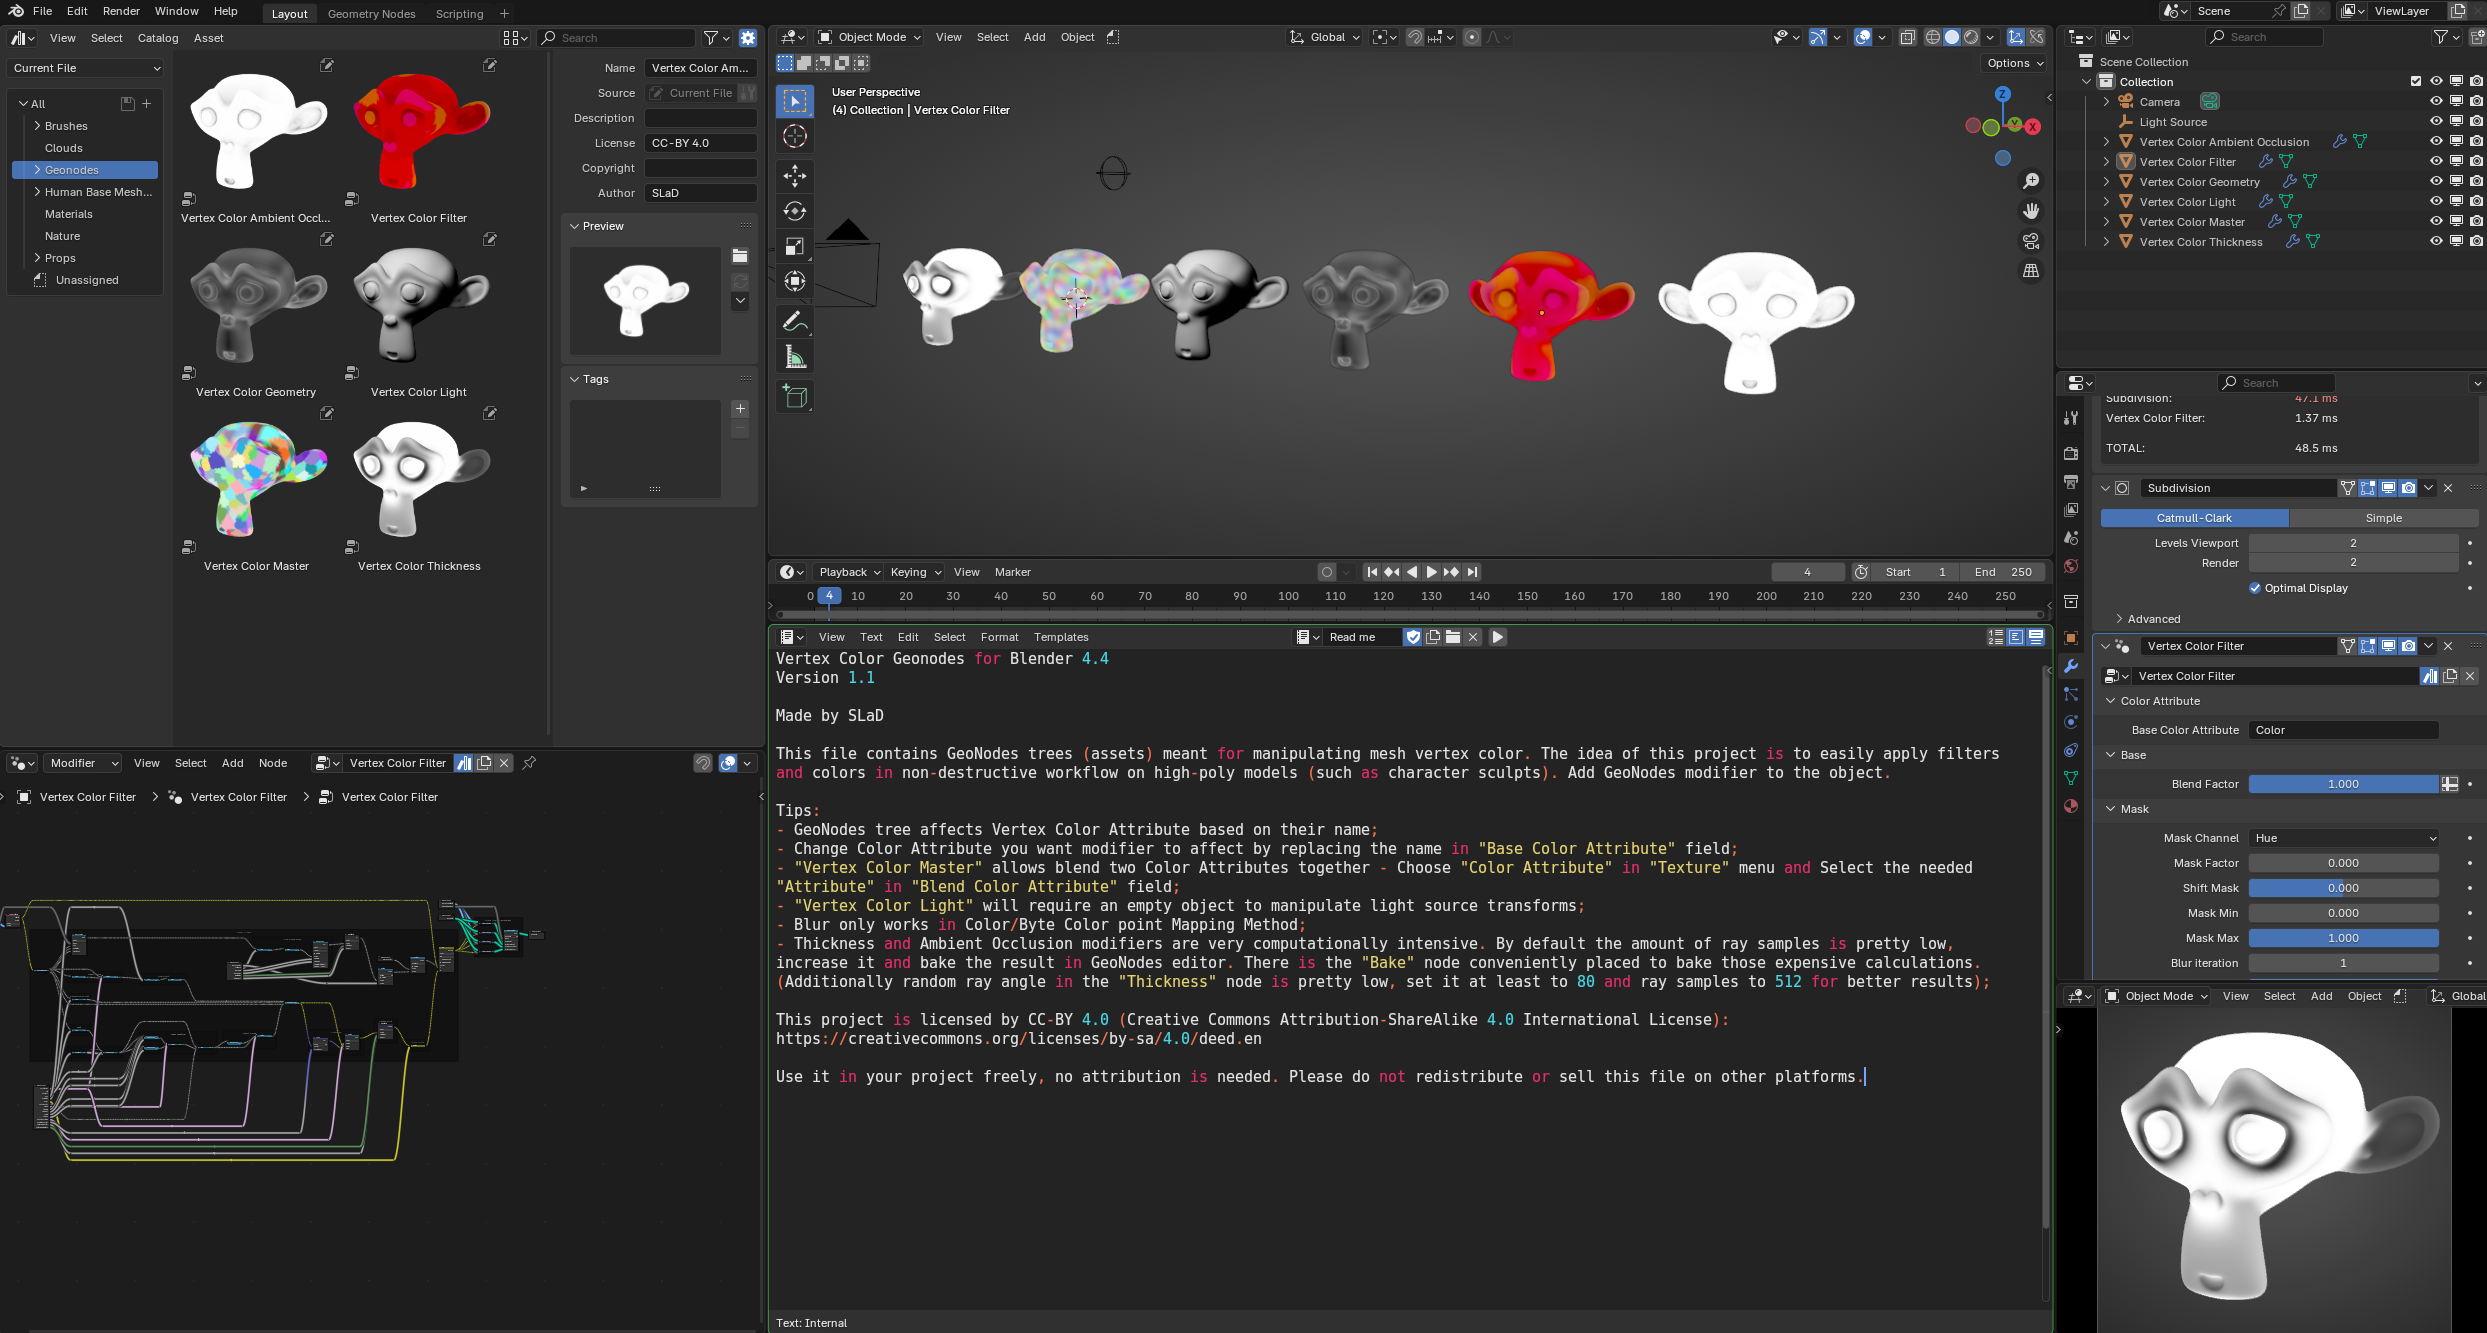Expand Brushes catalog in Asset Browser
Viewport: 2487px width, 1333px height.
coord(37,126)
